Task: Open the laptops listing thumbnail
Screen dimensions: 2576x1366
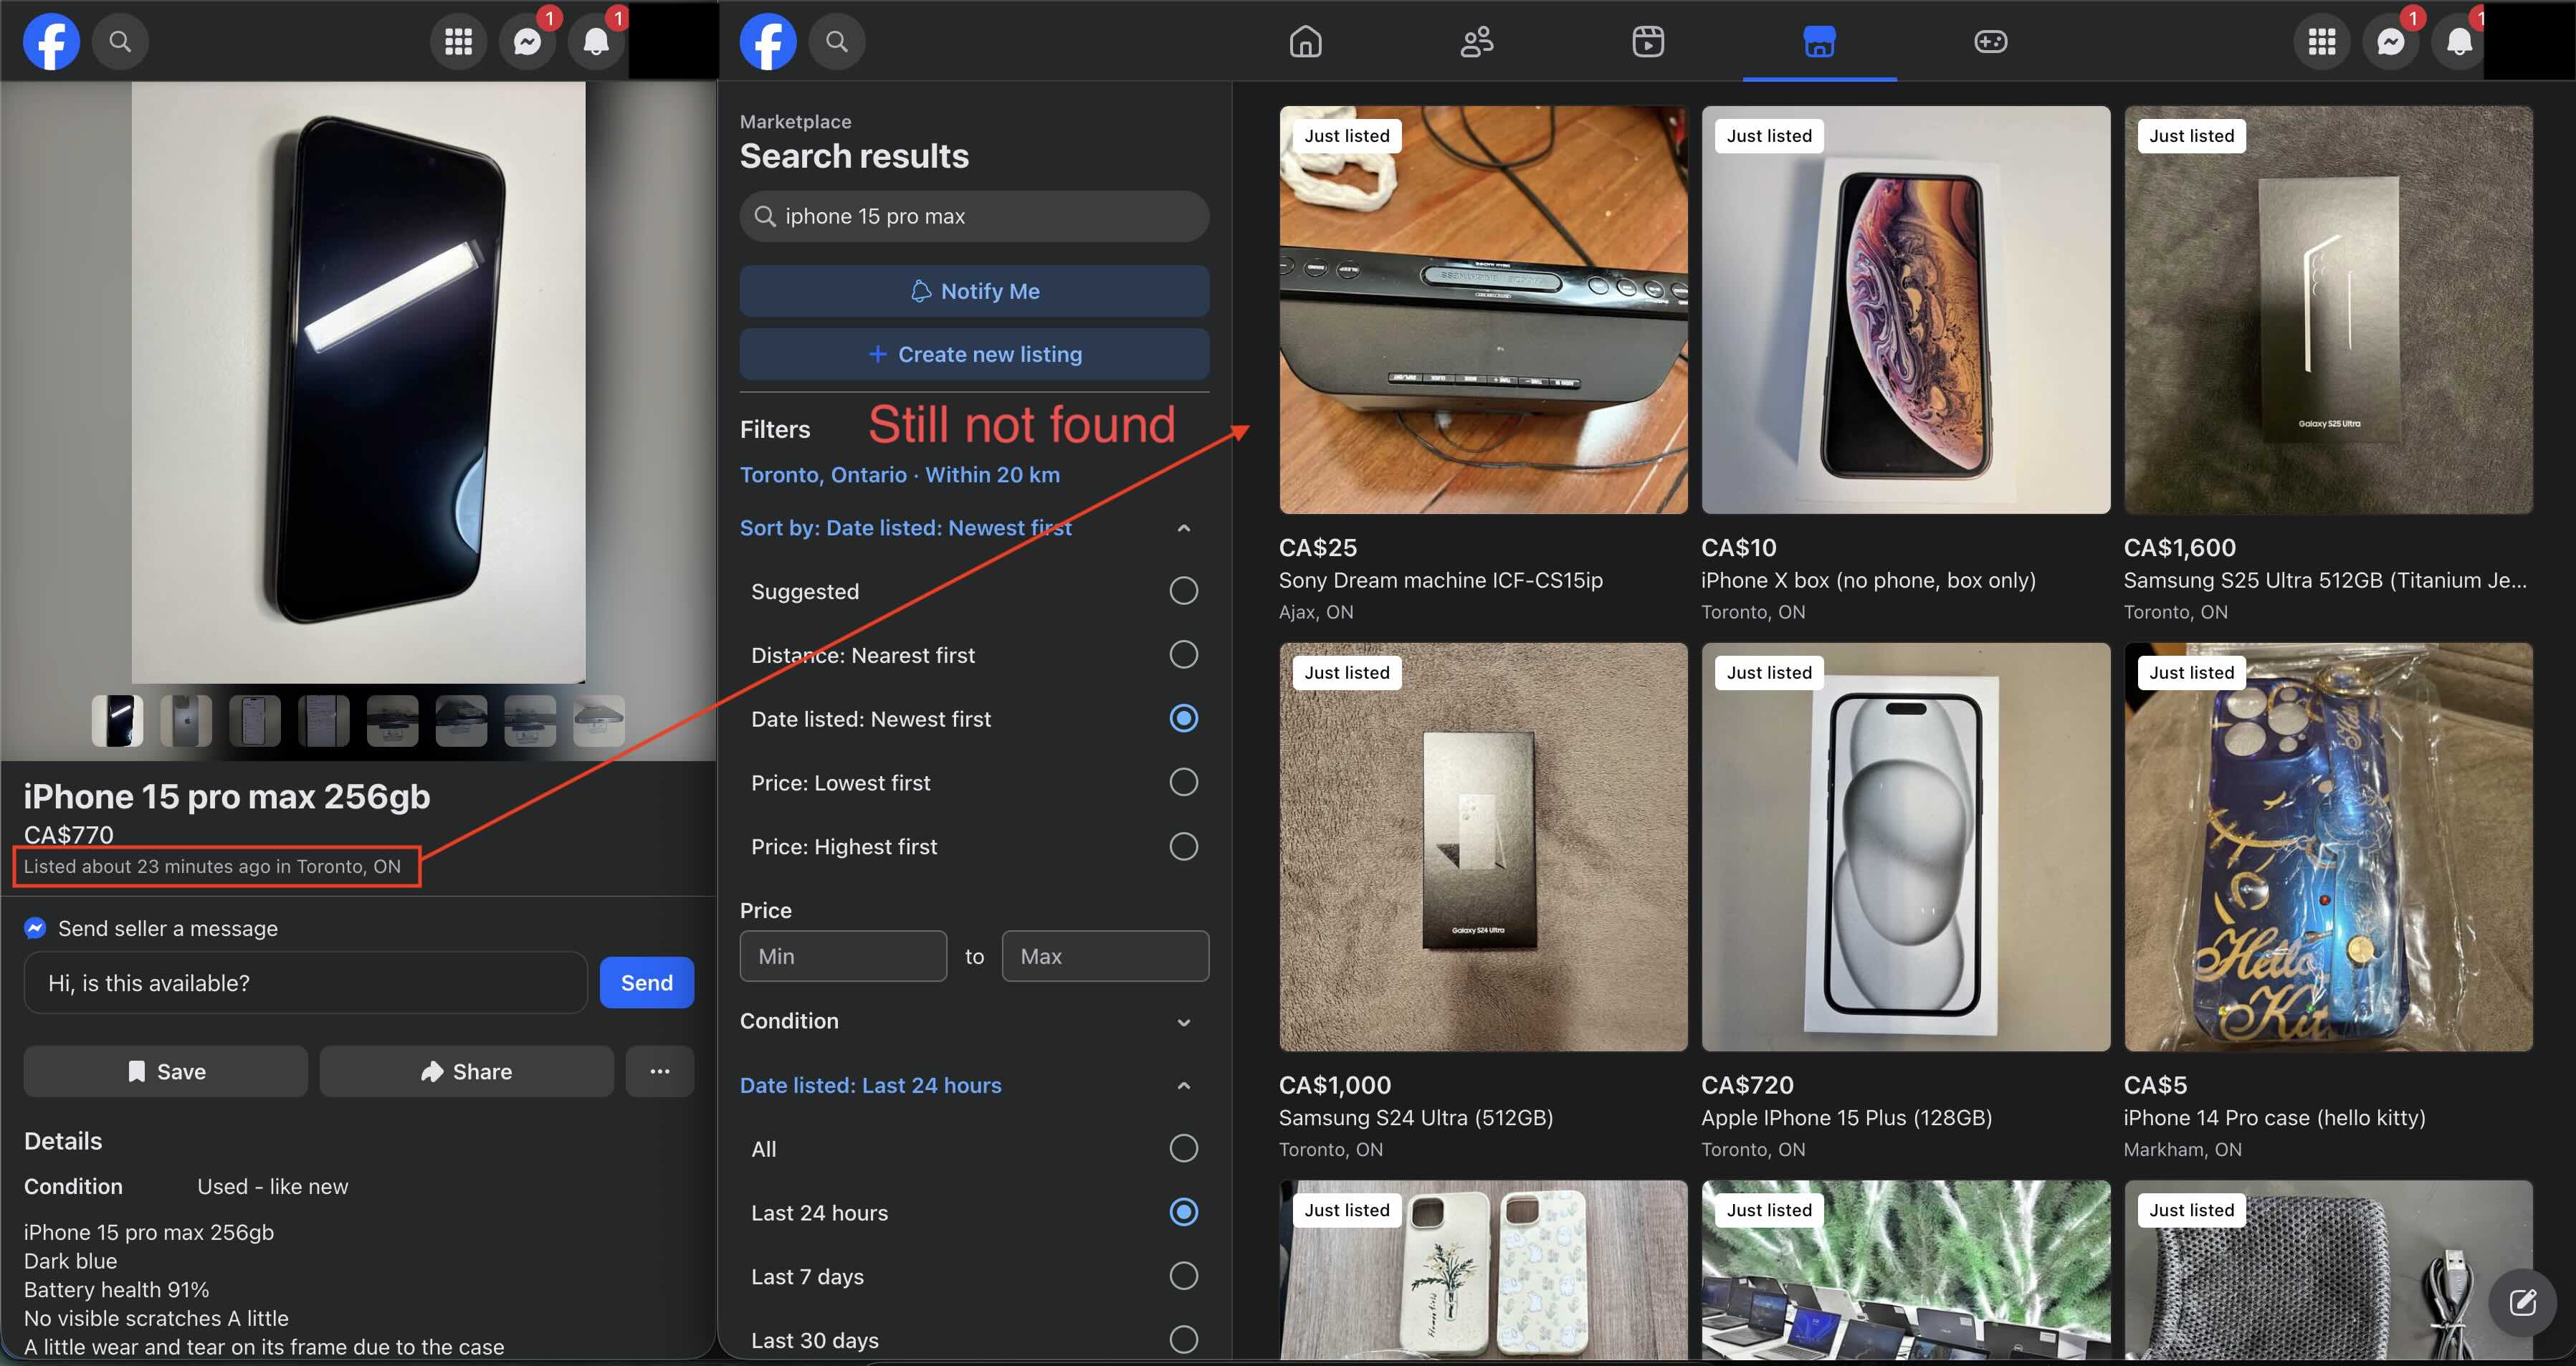Action: 1905,1270
